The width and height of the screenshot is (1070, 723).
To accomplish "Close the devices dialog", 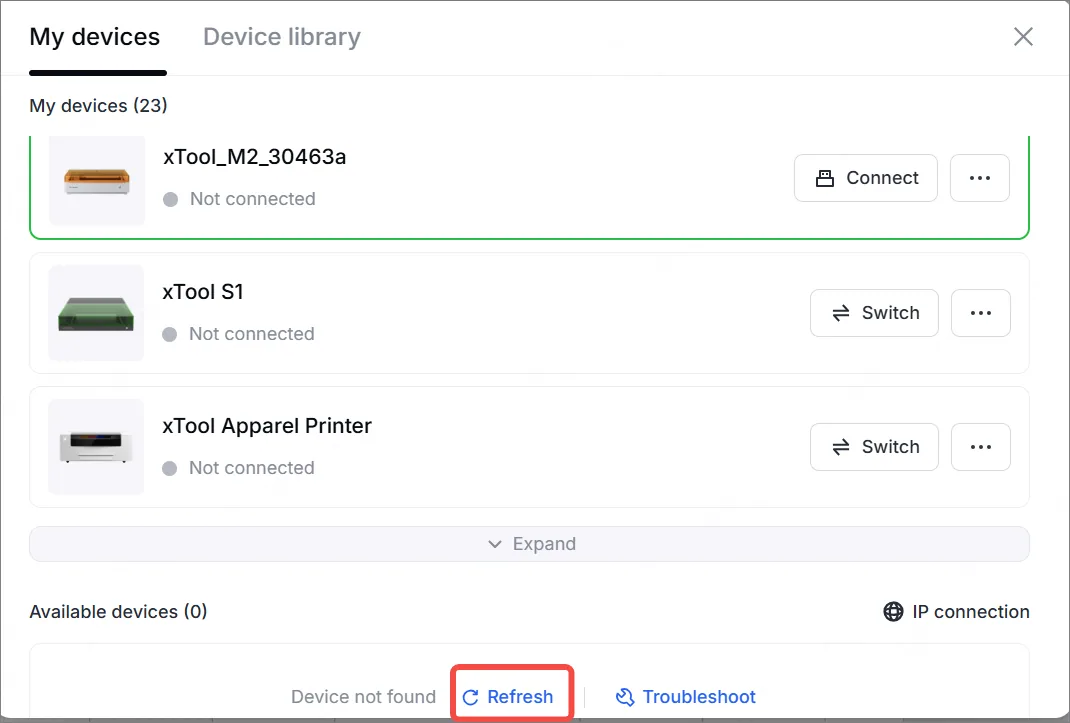I will pyautogui.click(x=1023, y=36).
